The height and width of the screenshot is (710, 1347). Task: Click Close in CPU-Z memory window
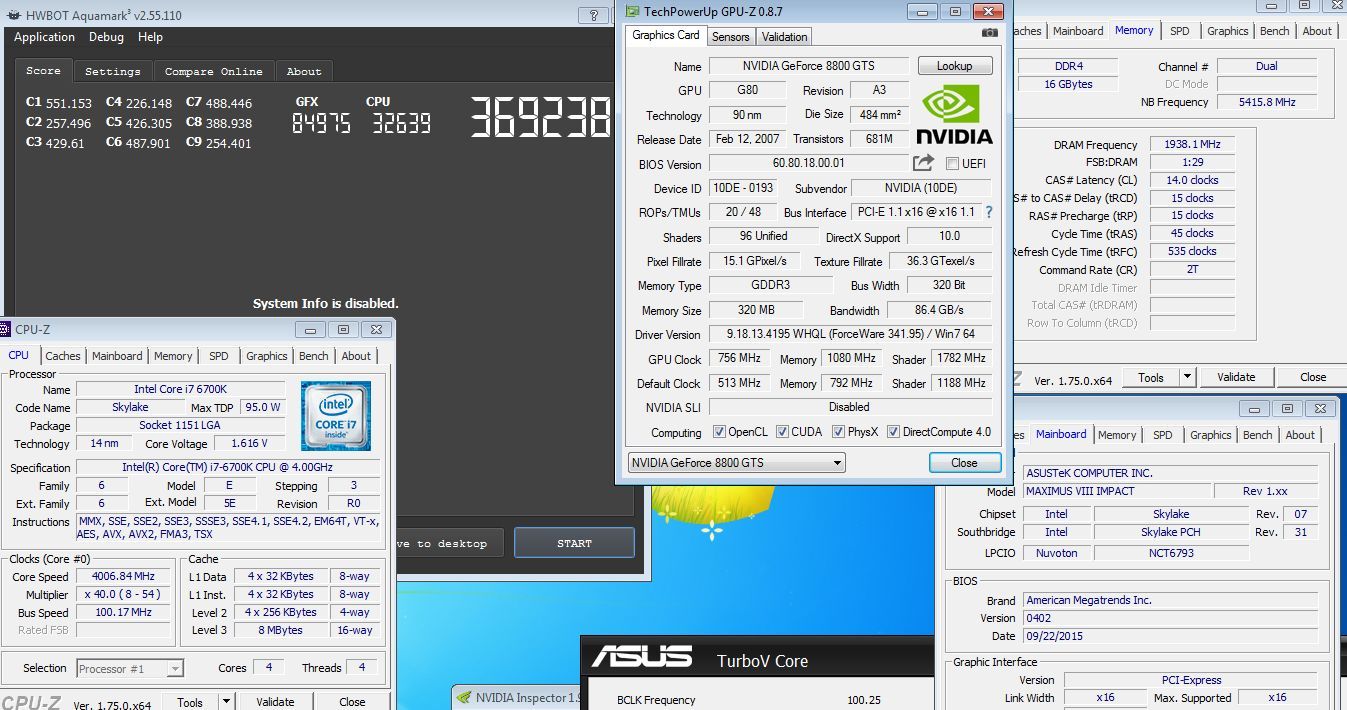(1313, 377)
